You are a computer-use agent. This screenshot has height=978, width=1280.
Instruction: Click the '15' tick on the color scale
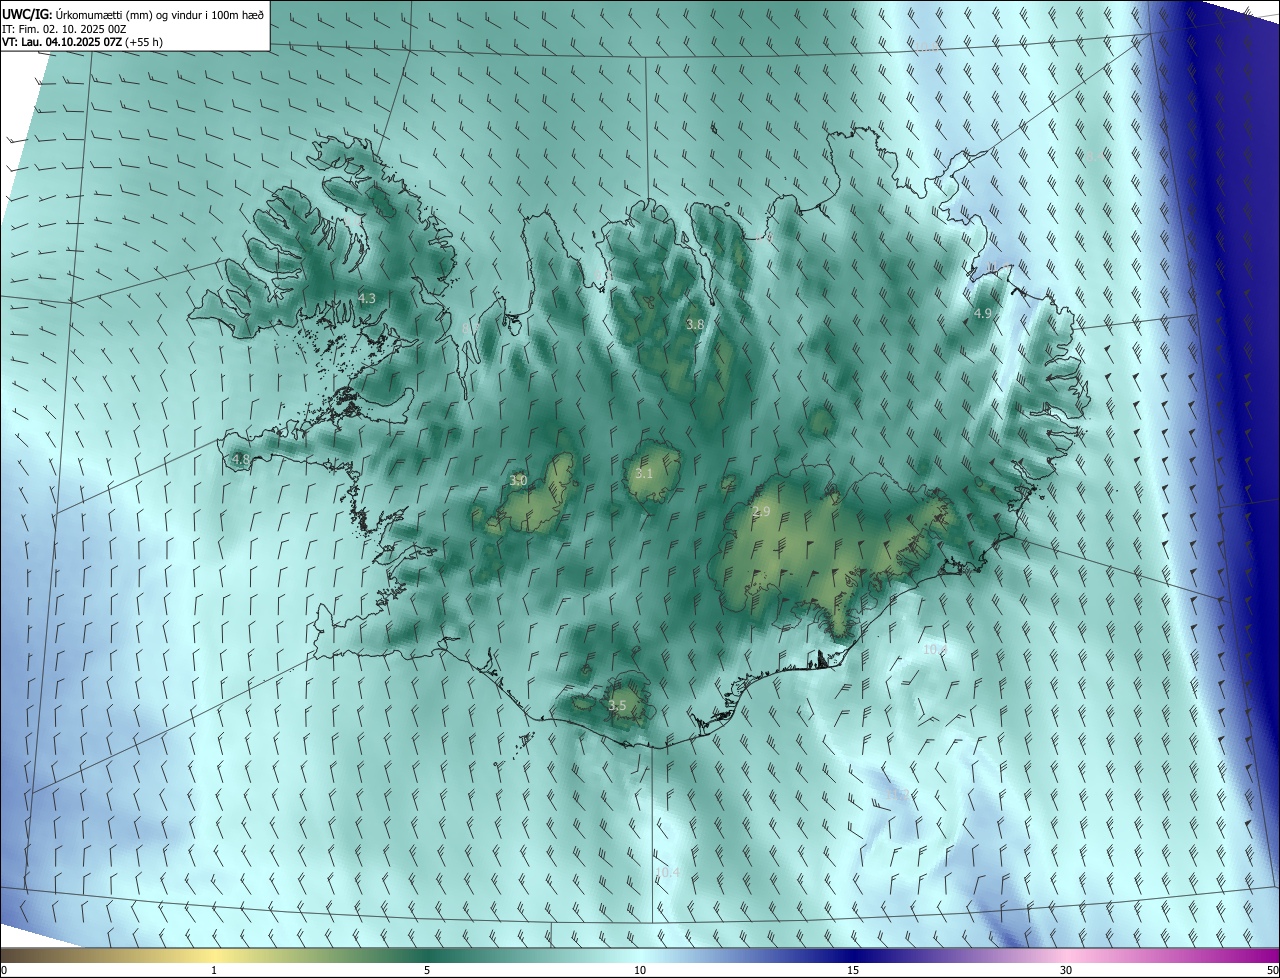tap(853, 970)
